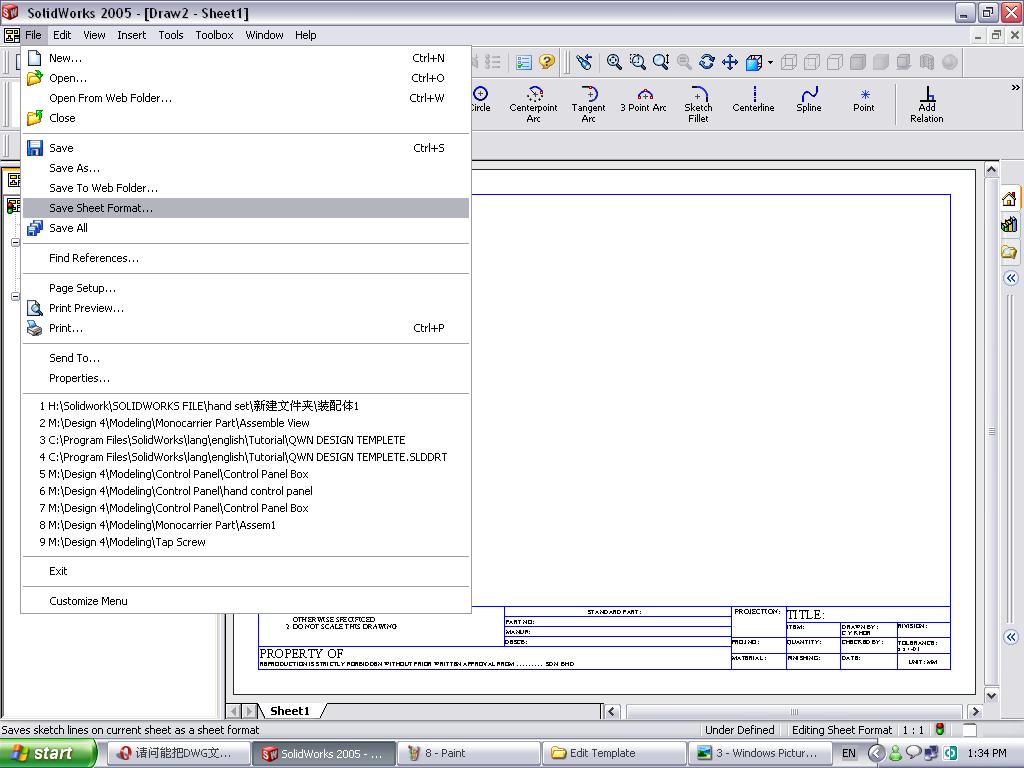Select the 3 Point Arc tool
Image resolution: width=1024 pixels, height=768 pixels.
point(643,100)
